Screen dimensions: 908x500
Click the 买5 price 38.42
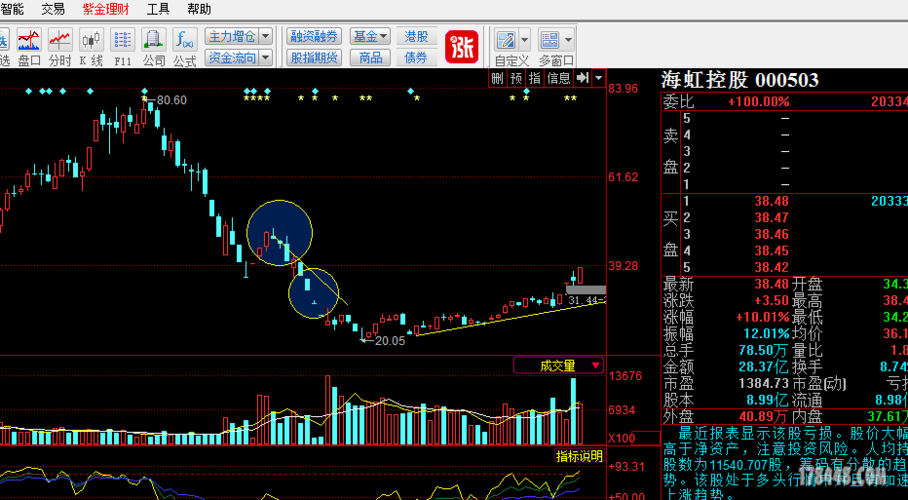click(771, 267)
